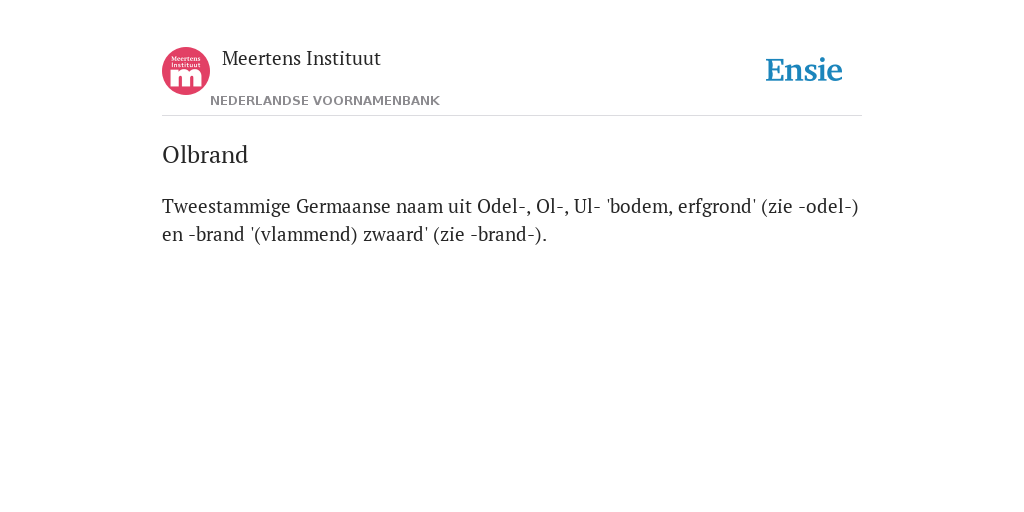This screenshot has width=1024, height=512.
Task: Click the word 'Germaanse' in the description
Action: coord(344,207)
